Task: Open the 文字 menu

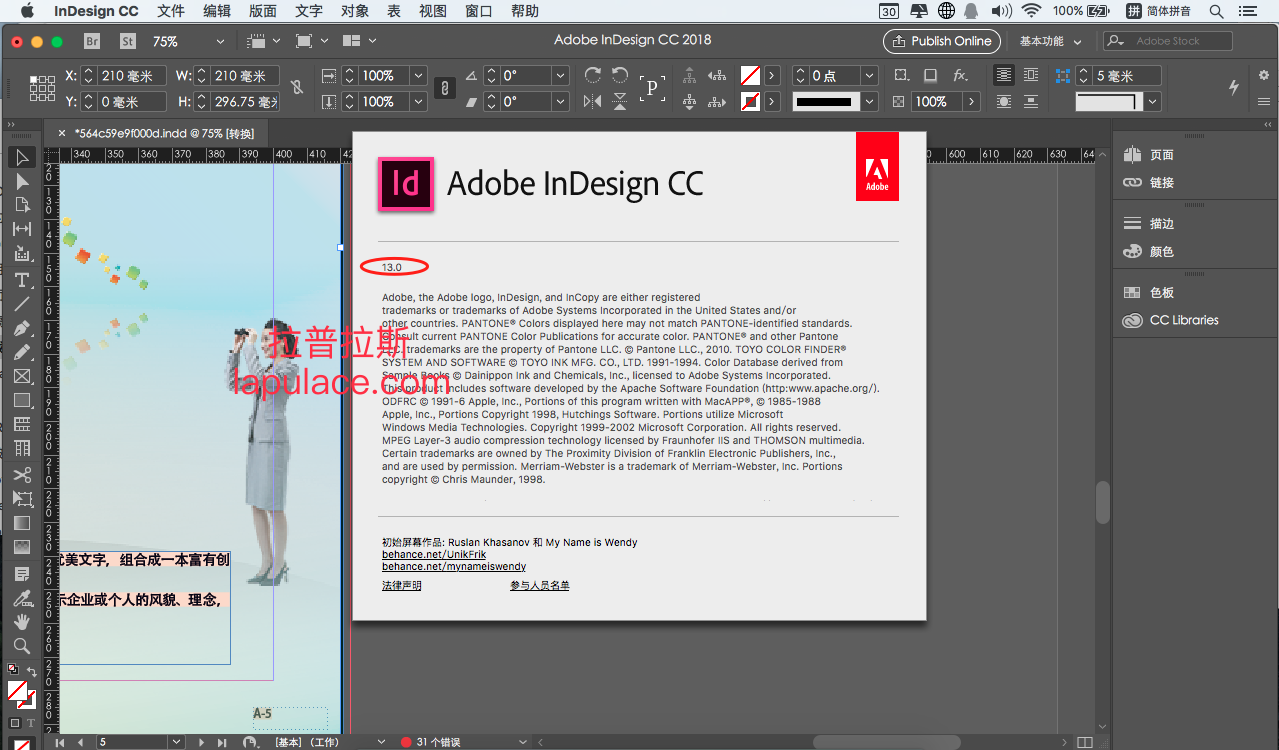Action: coord(309,11)
